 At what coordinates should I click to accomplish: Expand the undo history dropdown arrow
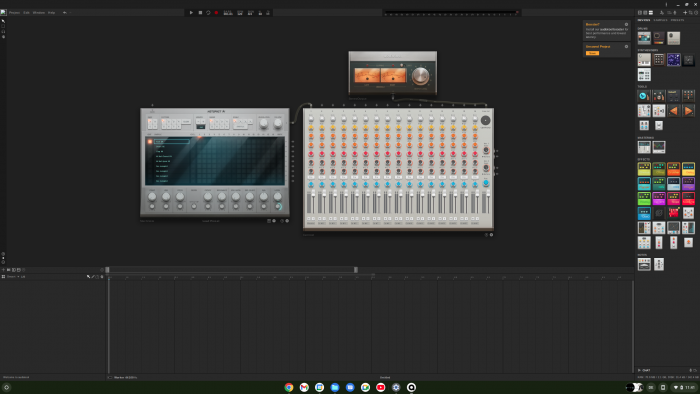(x=70, y=12)
